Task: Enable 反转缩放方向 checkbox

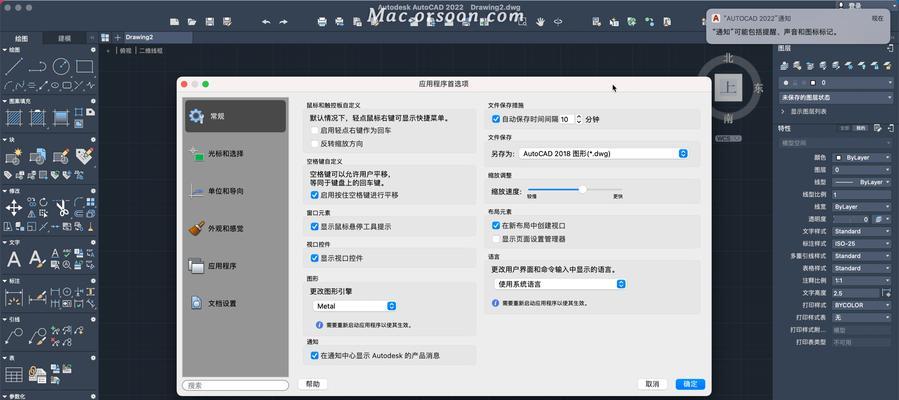Action: point(315,143)
